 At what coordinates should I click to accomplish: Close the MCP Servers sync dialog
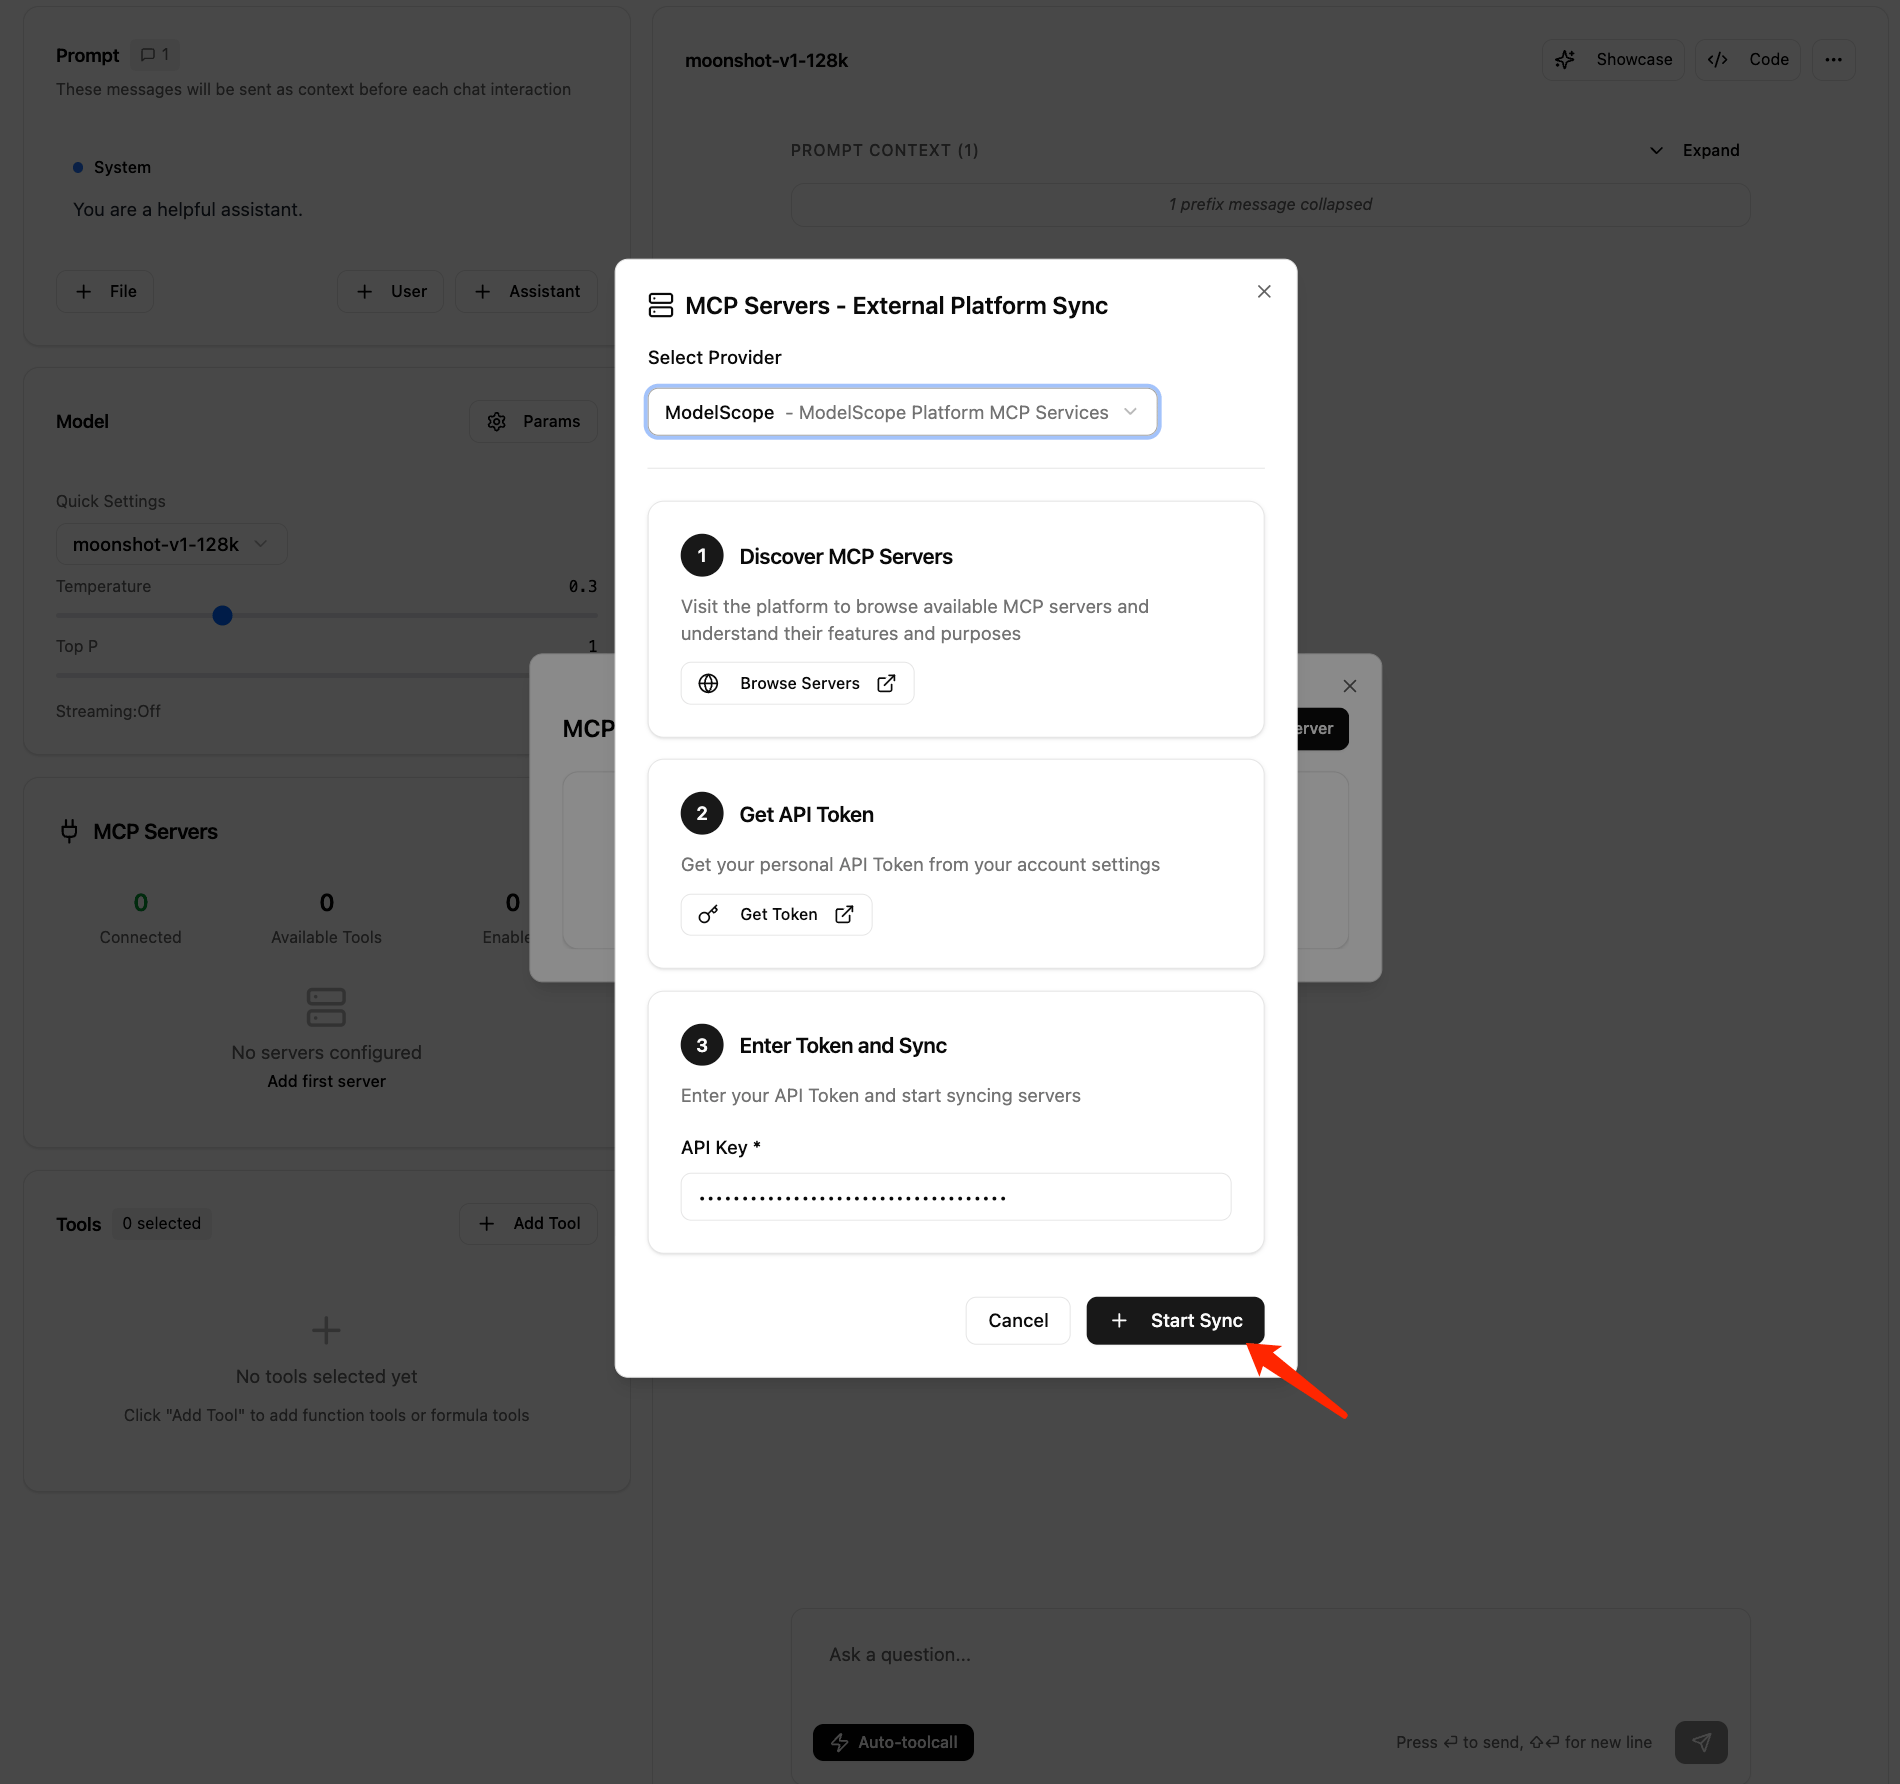[x=1264, y=291]
